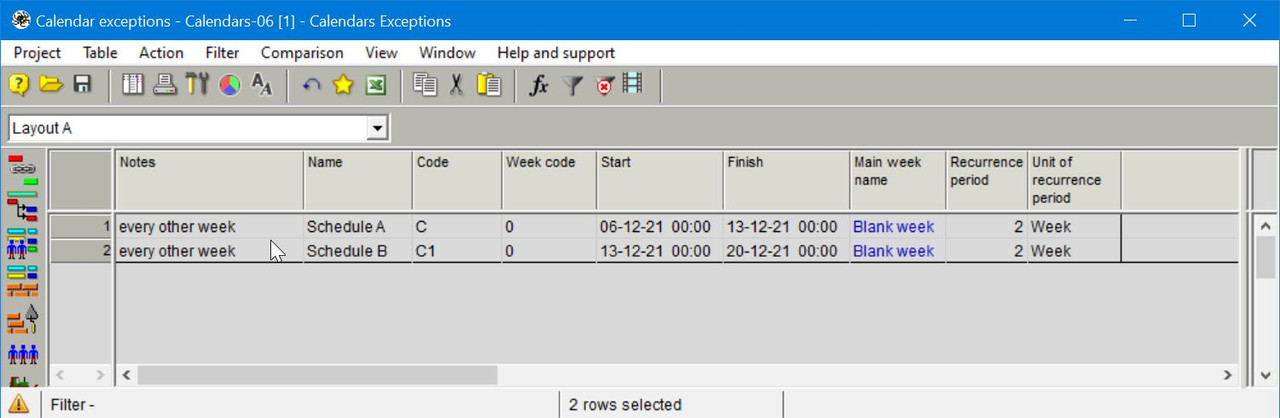Copy with the double pages icon
Viewport: 1280px width, 418px height.
(425, 85)
